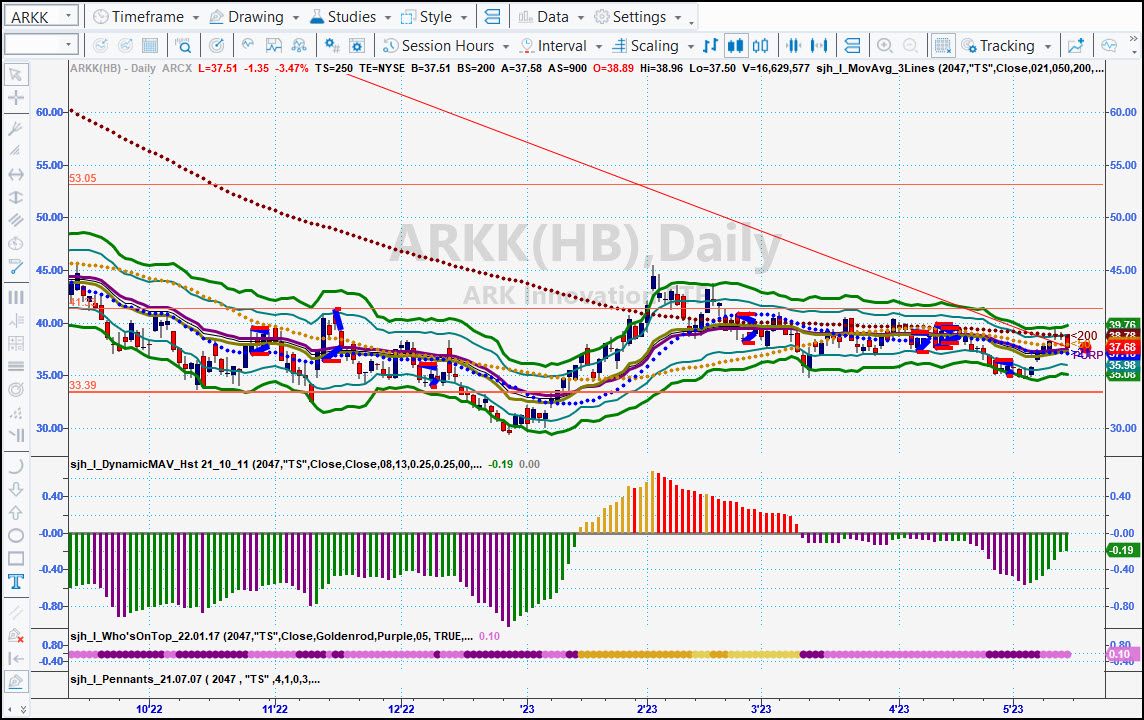This screenshot has height=720, width=1144.
Task: Click the sjh_I_Pennants study label
Action: click(x=195, y=679)
